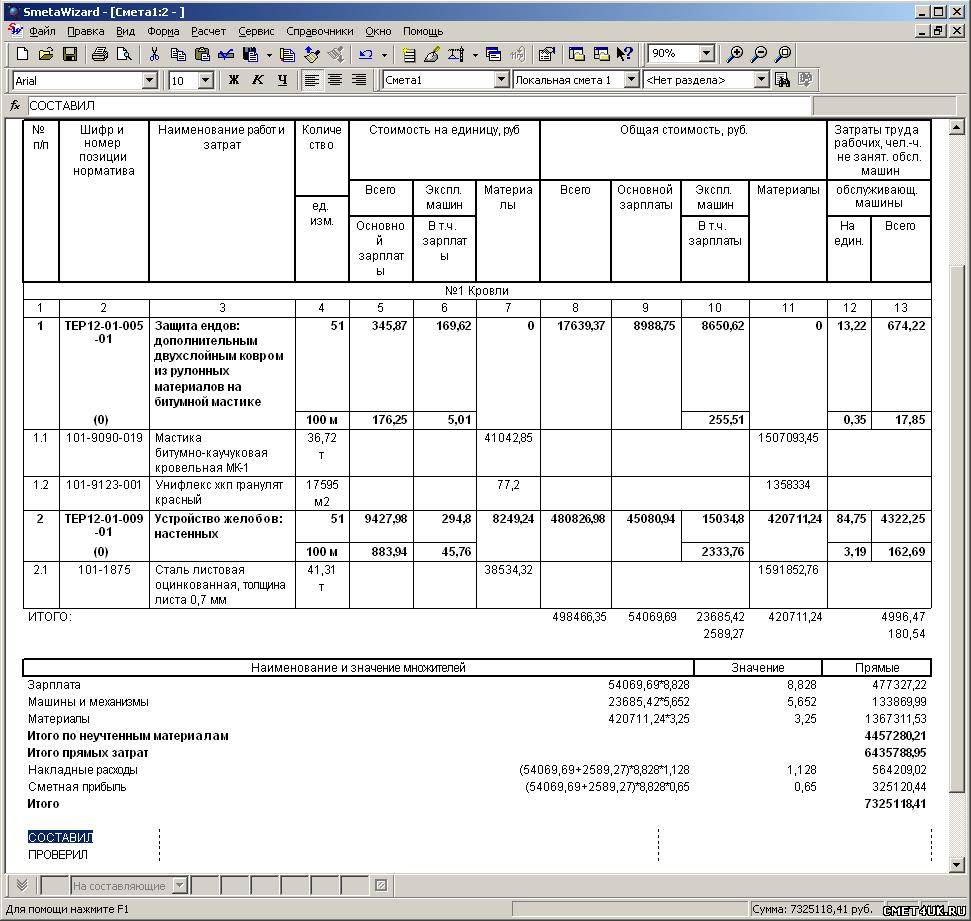This screenshot has height=921, width=971.
Task: Create a new document with the blank page icon
Action: (22, 55)
